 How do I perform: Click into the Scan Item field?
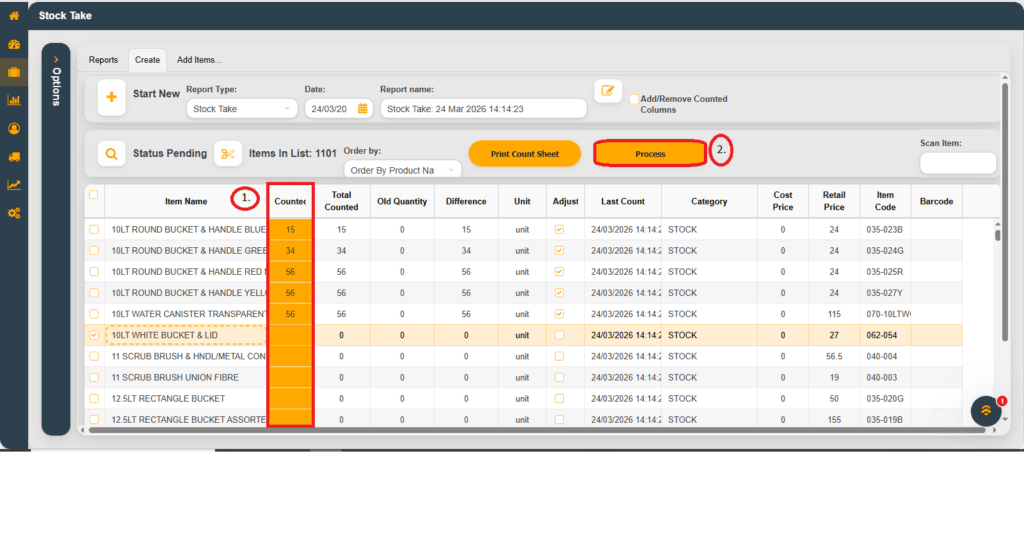[x=957, y=163]
